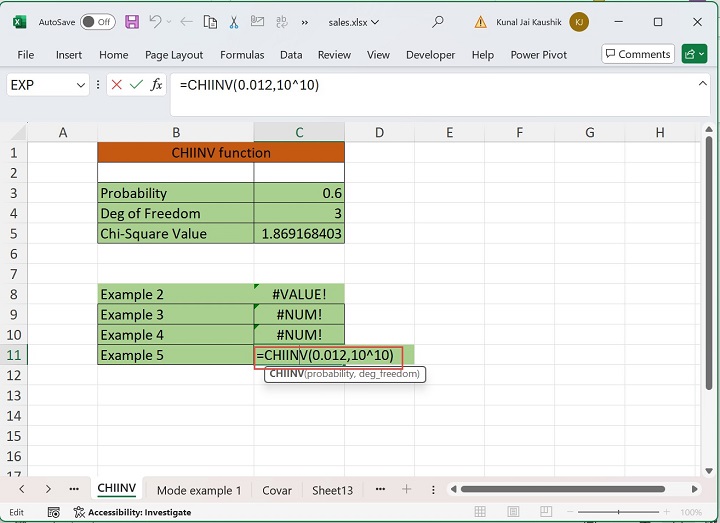Click the Example 5 label cell
The image size is (720, 523).
coord(175,355)
